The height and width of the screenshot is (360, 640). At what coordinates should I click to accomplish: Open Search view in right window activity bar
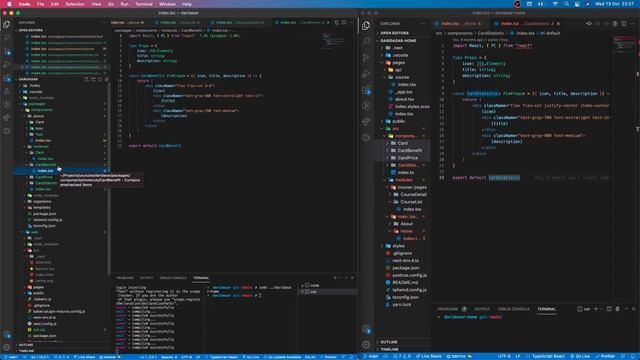[366, 41]
